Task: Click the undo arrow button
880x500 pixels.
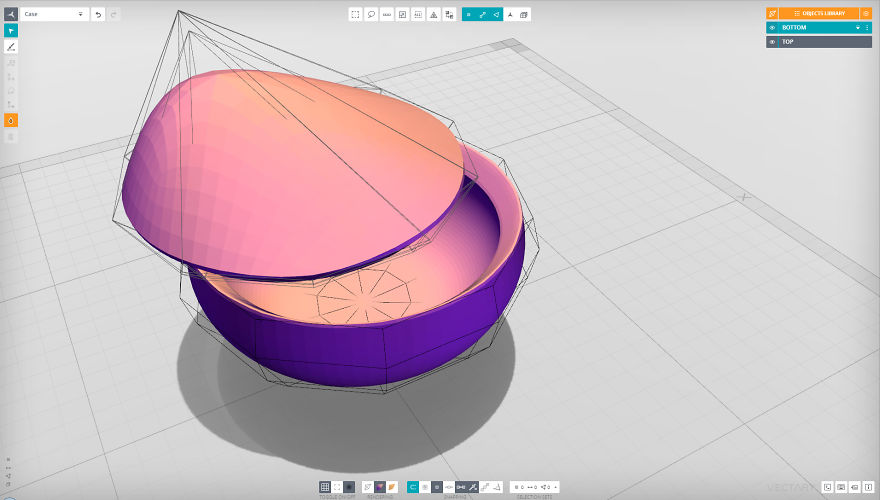Action: (98, 14)
